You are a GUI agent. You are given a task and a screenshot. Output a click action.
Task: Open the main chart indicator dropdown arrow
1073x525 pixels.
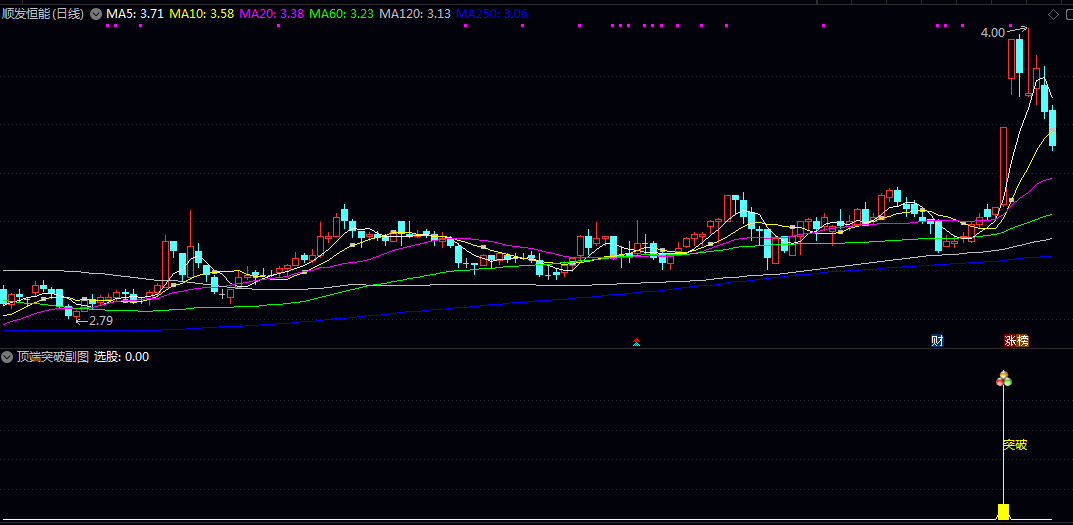point(96,14)
